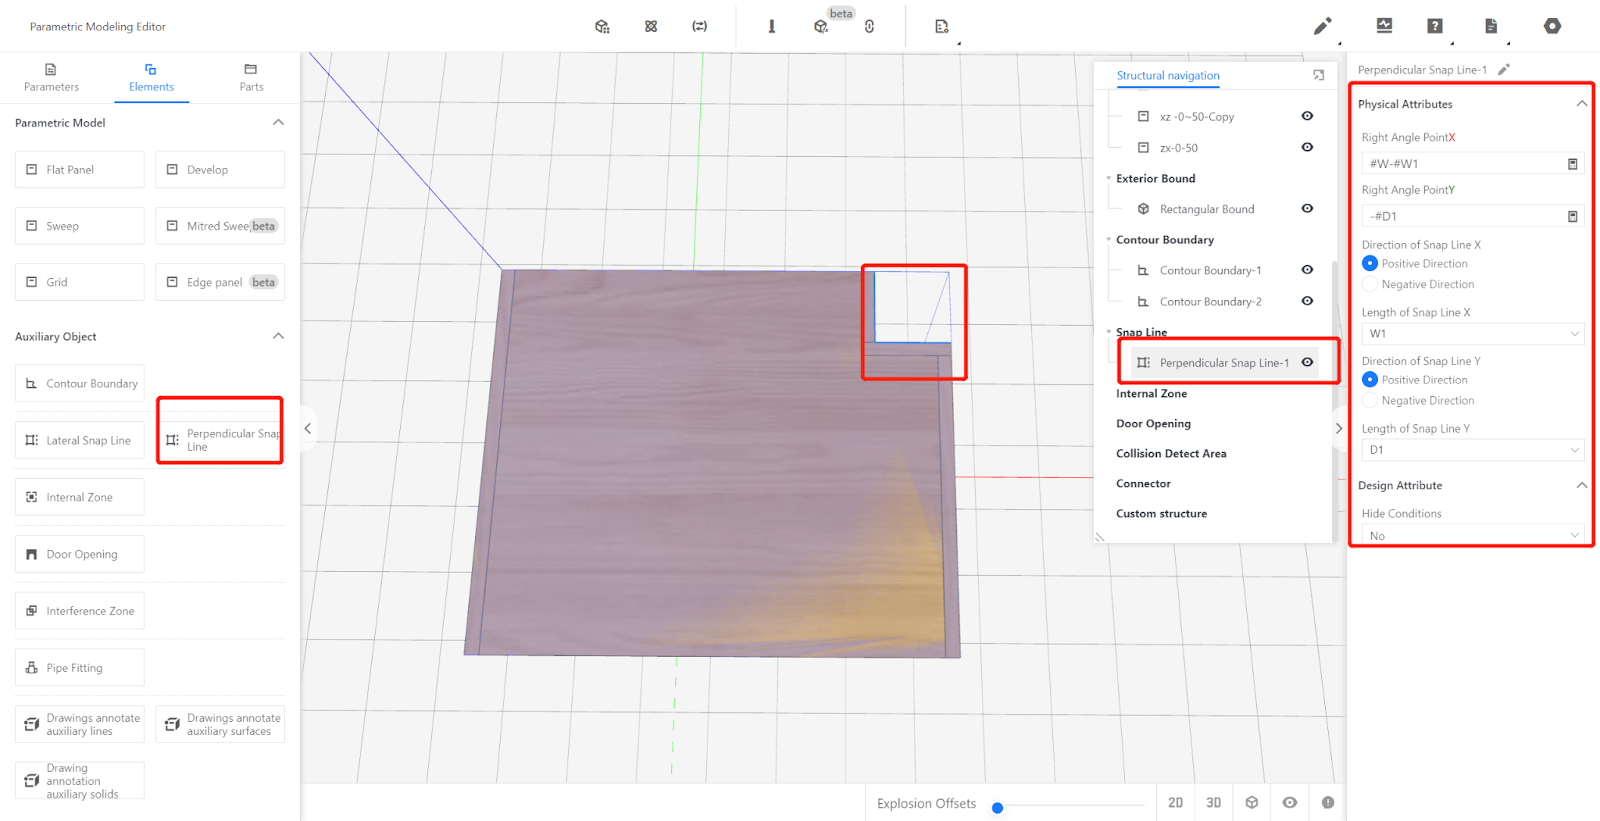Viewport: 1600px width, 821px height.
Task: Open the Parts tab
Action: pyautogui.click(x=251, y=78)
